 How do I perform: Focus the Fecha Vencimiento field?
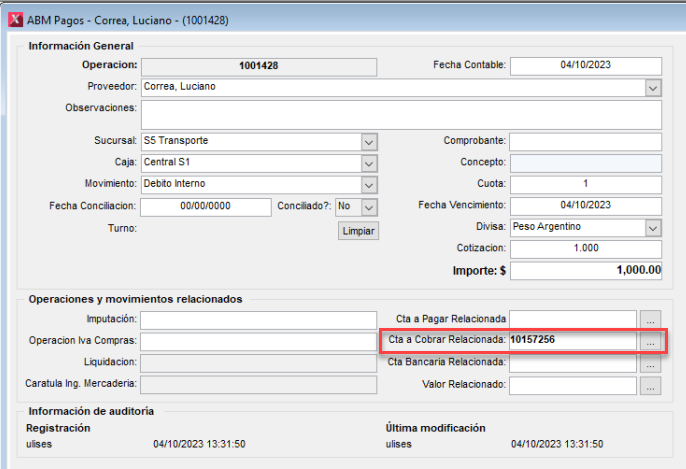tap(585, 206)
